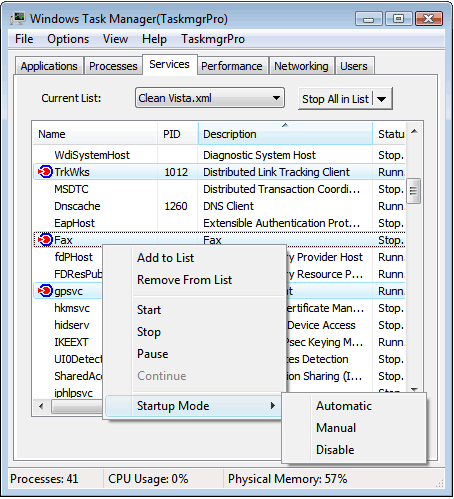Viewport: 454px width, 499px height.
Task: Click the vertical scrollbar thumb of services list
Action: click(x=414, y=191)
